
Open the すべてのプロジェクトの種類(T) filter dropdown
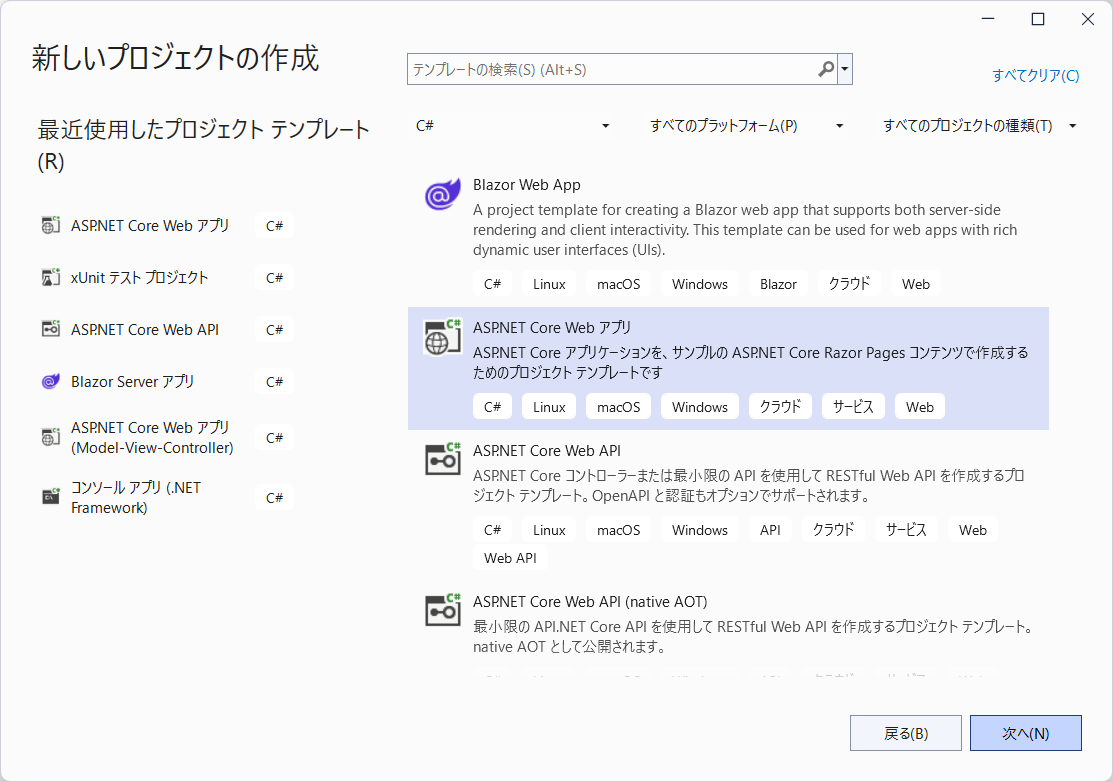pos(980,126)
